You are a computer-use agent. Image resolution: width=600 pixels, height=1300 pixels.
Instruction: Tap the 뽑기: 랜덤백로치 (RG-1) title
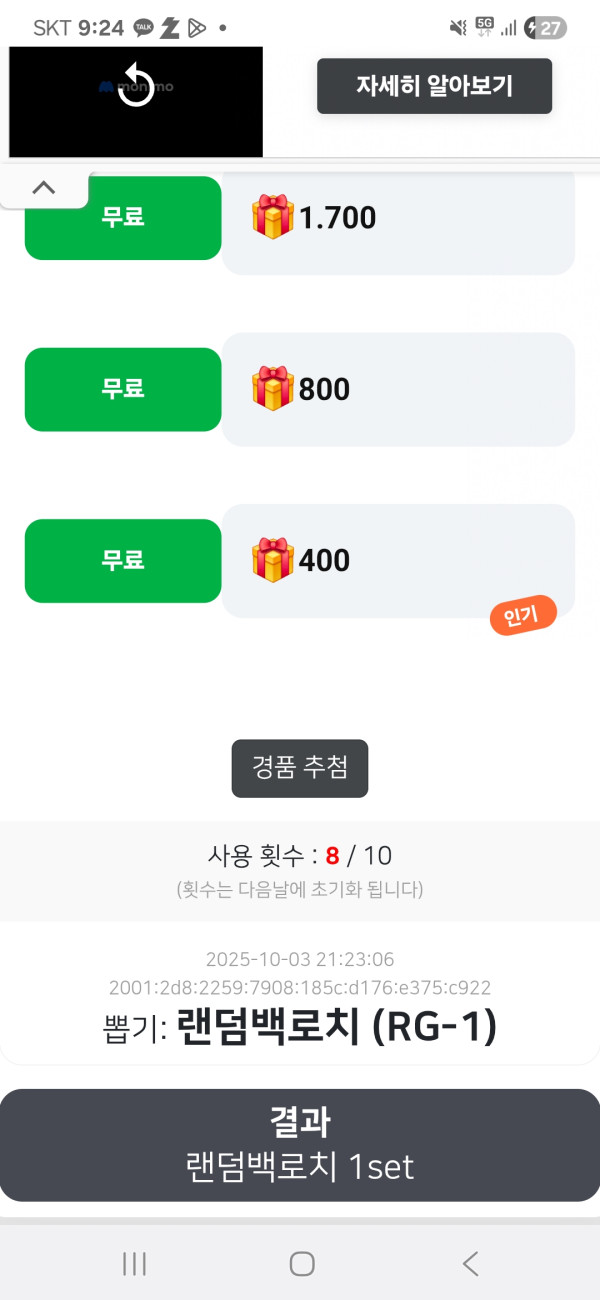tap(300, 1028)
